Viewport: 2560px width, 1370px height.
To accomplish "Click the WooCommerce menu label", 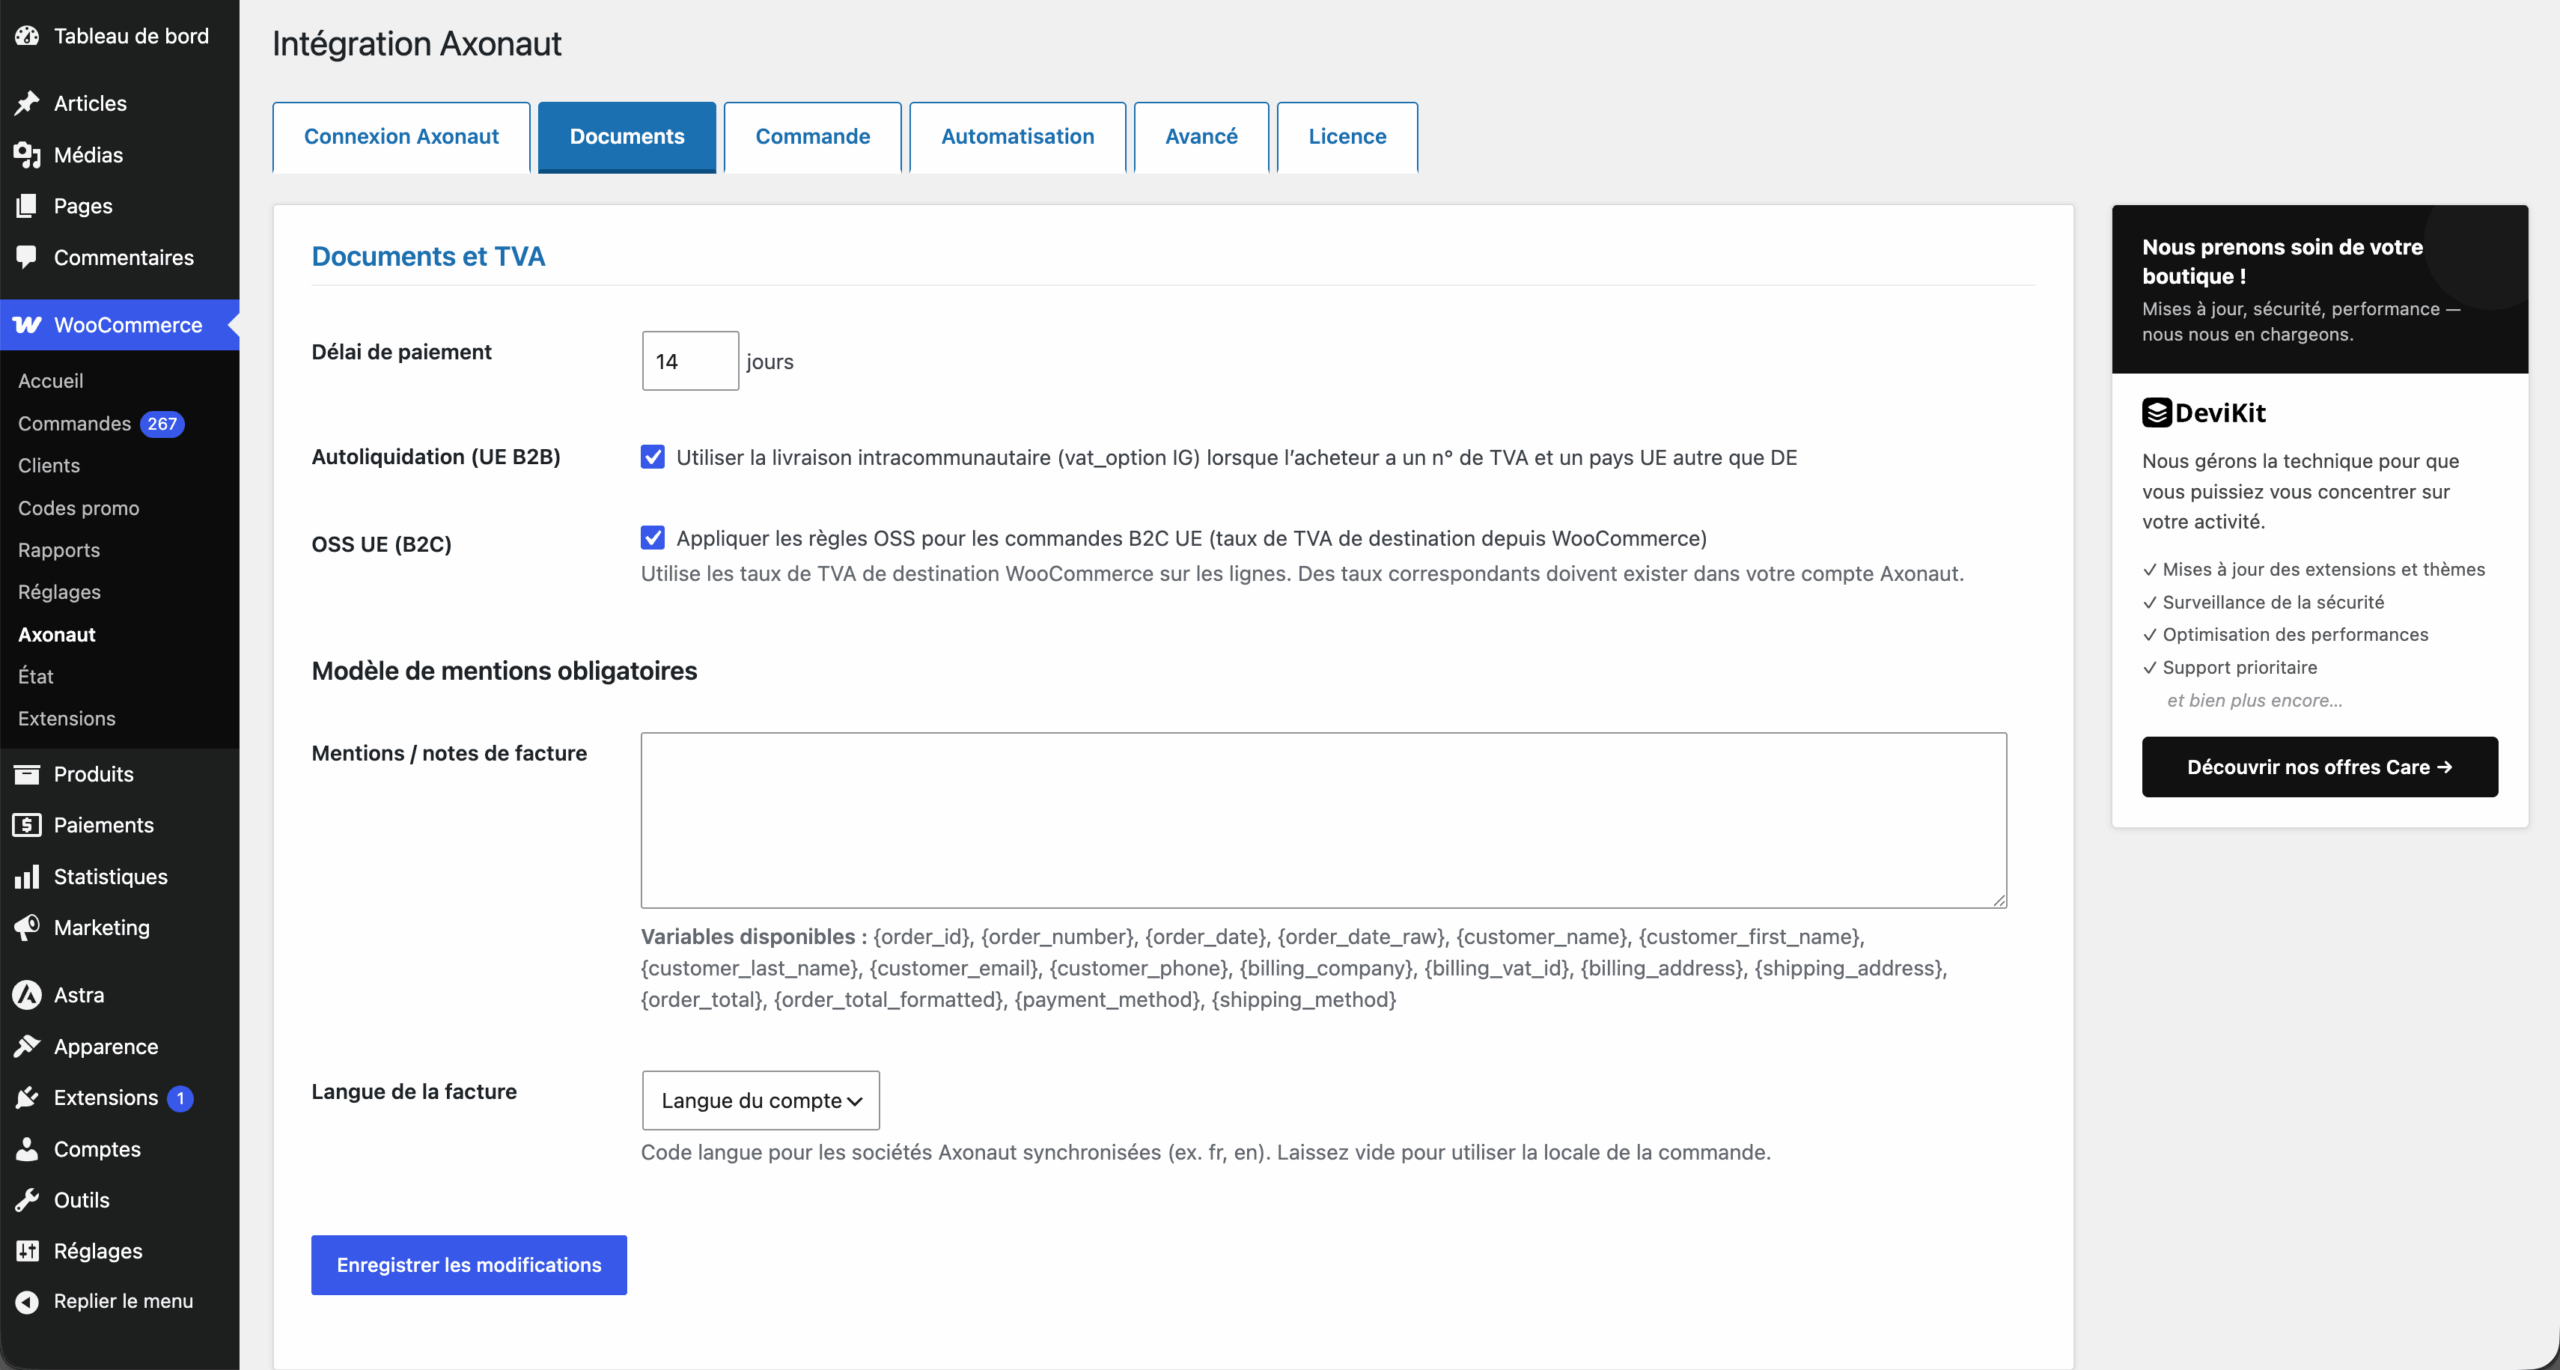I will point(128,325).
